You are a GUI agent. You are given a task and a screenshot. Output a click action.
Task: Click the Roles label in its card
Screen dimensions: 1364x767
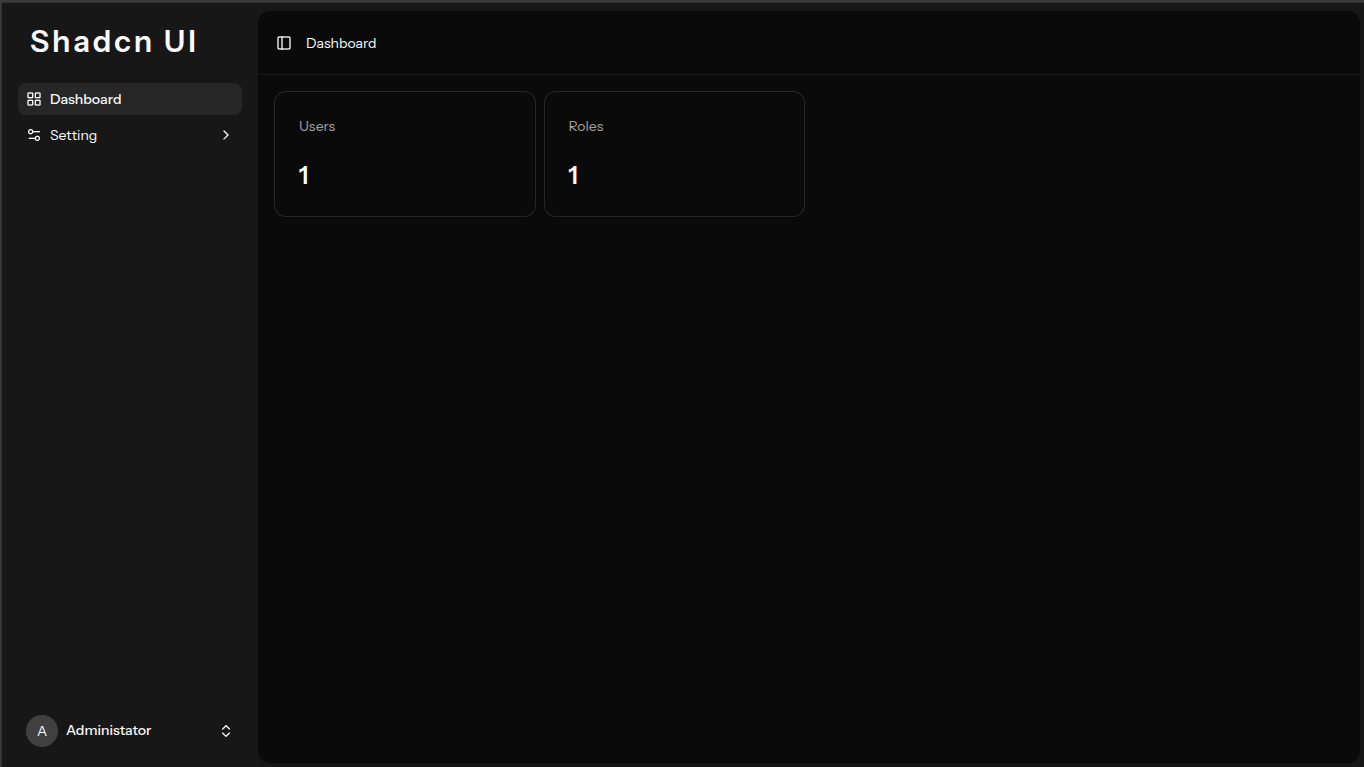pyautogui.click(x=586, y=126)
